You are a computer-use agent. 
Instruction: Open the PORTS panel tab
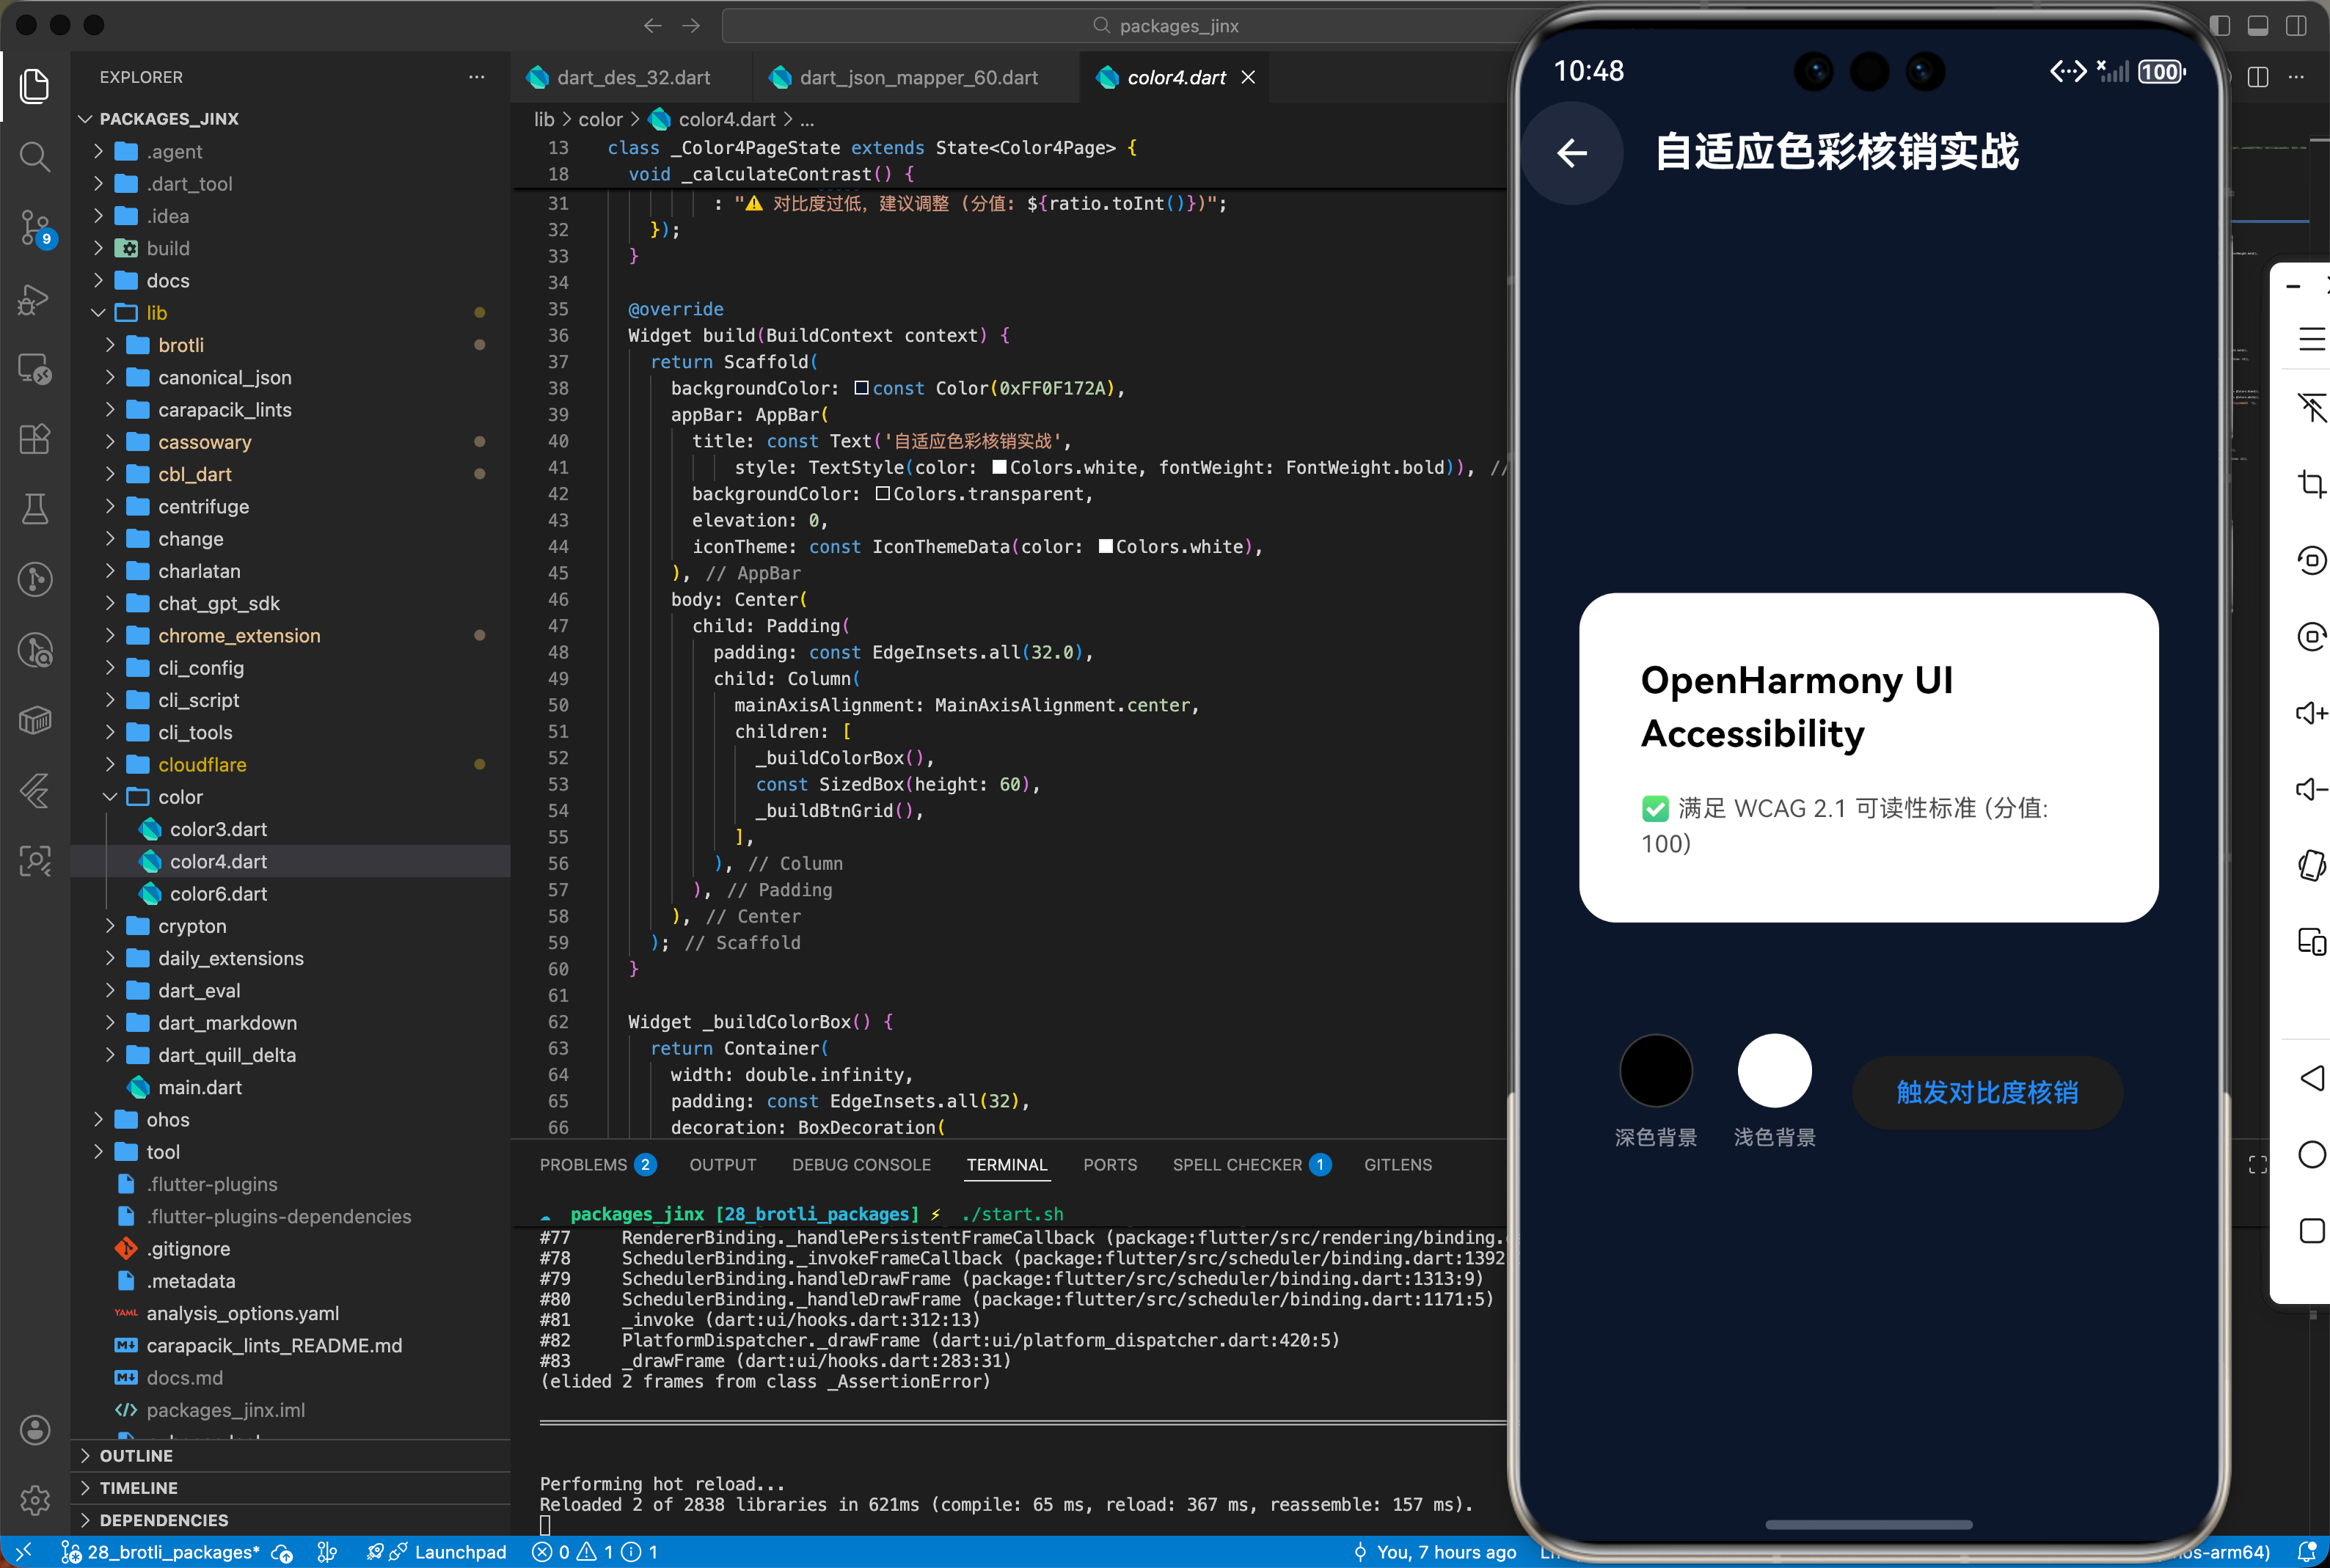tap(1110, 1165)
